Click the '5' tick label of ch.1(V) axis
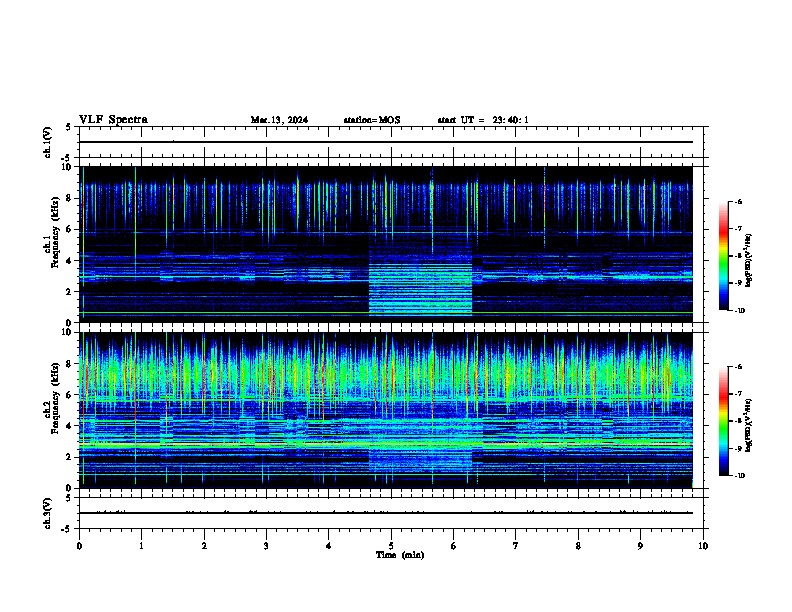 coord(68,127)
